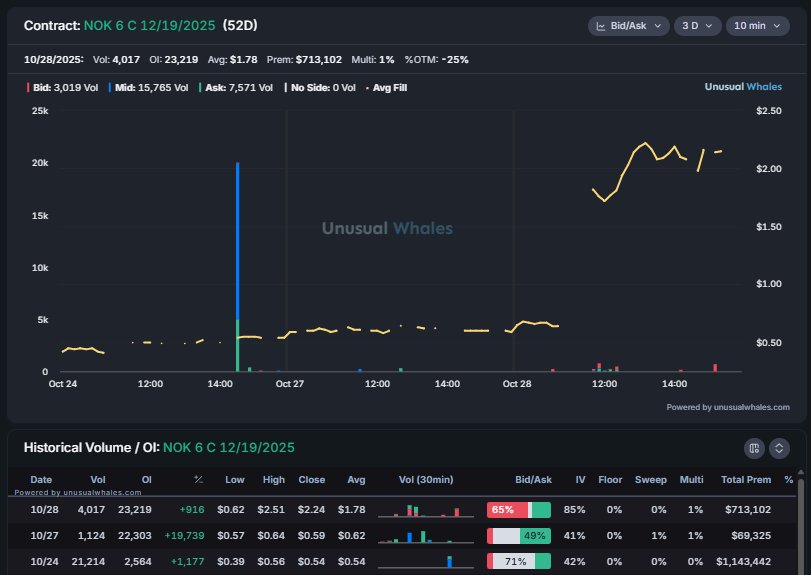Sort table by Total Prem column
This screenshot has height=575, width=811.
(745, 480)
